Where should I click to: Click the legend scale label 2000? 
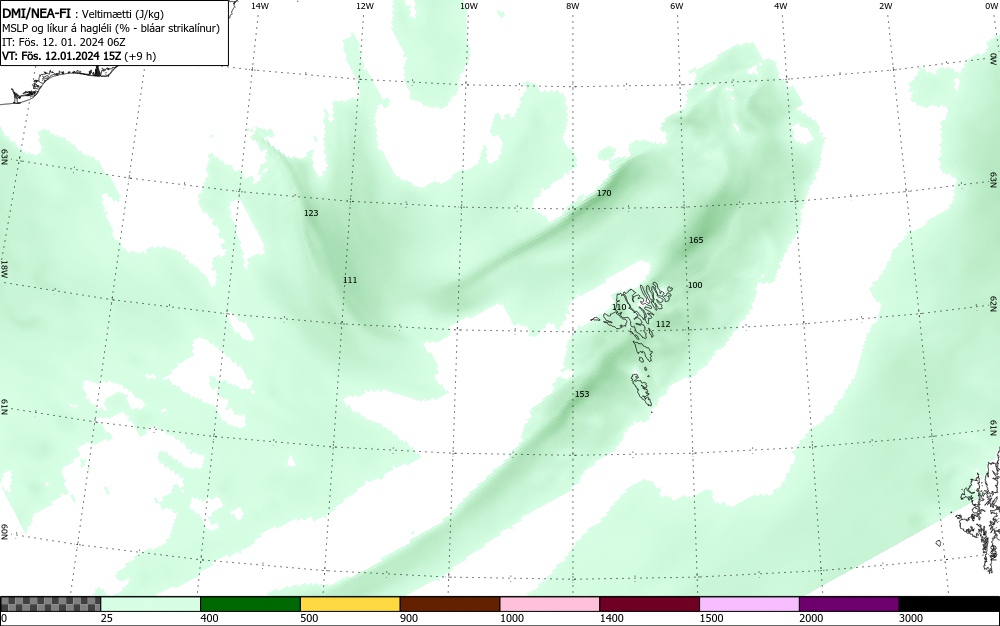(x=811, y=618)
